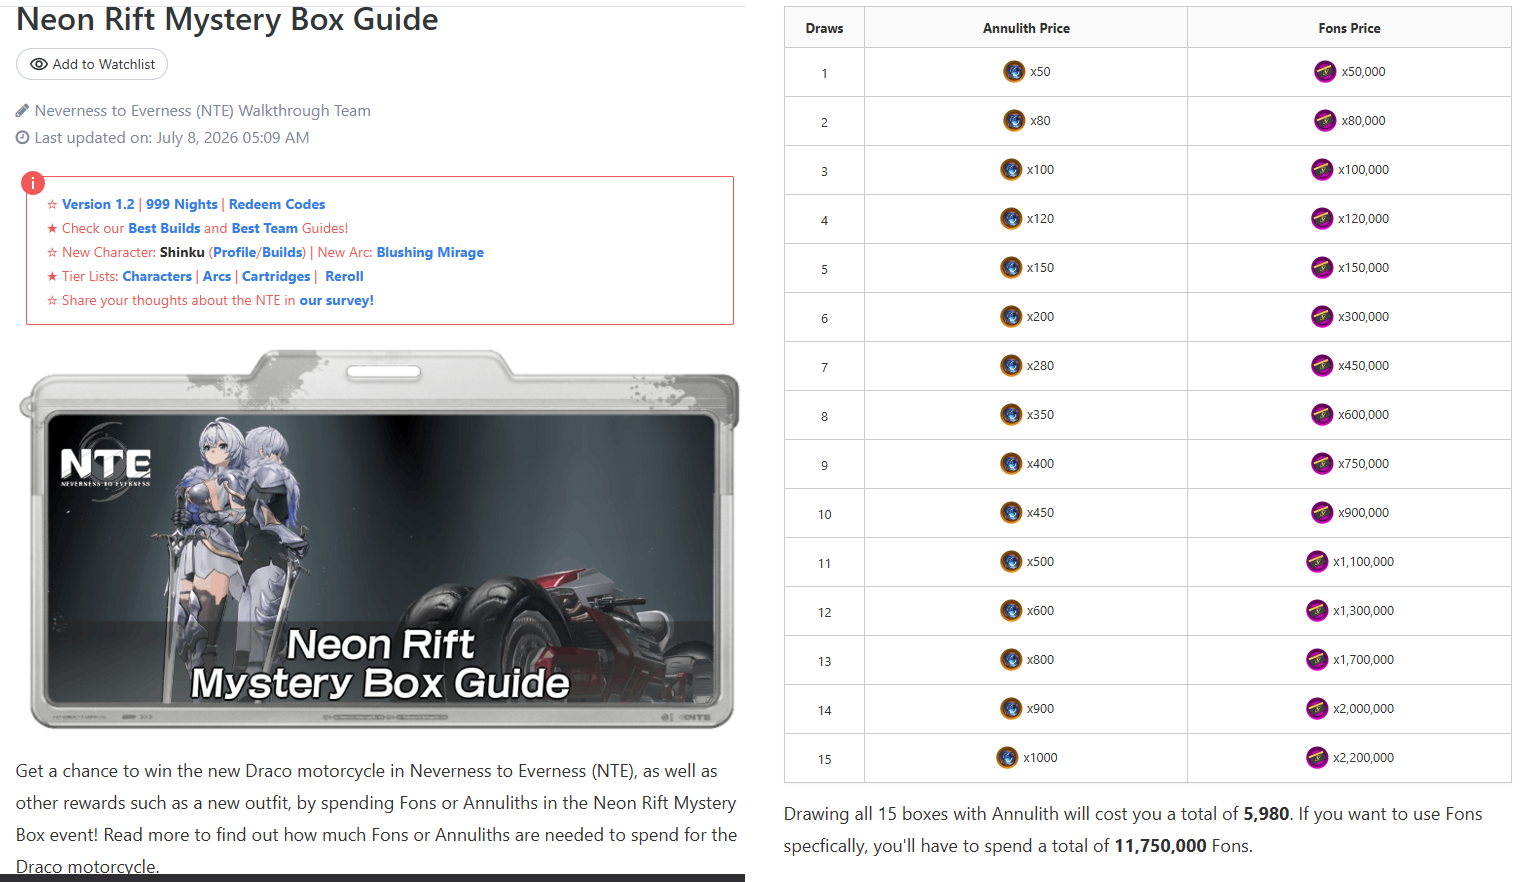
Task: Click draw number 13 cell
Action: (x=824, y=661)
